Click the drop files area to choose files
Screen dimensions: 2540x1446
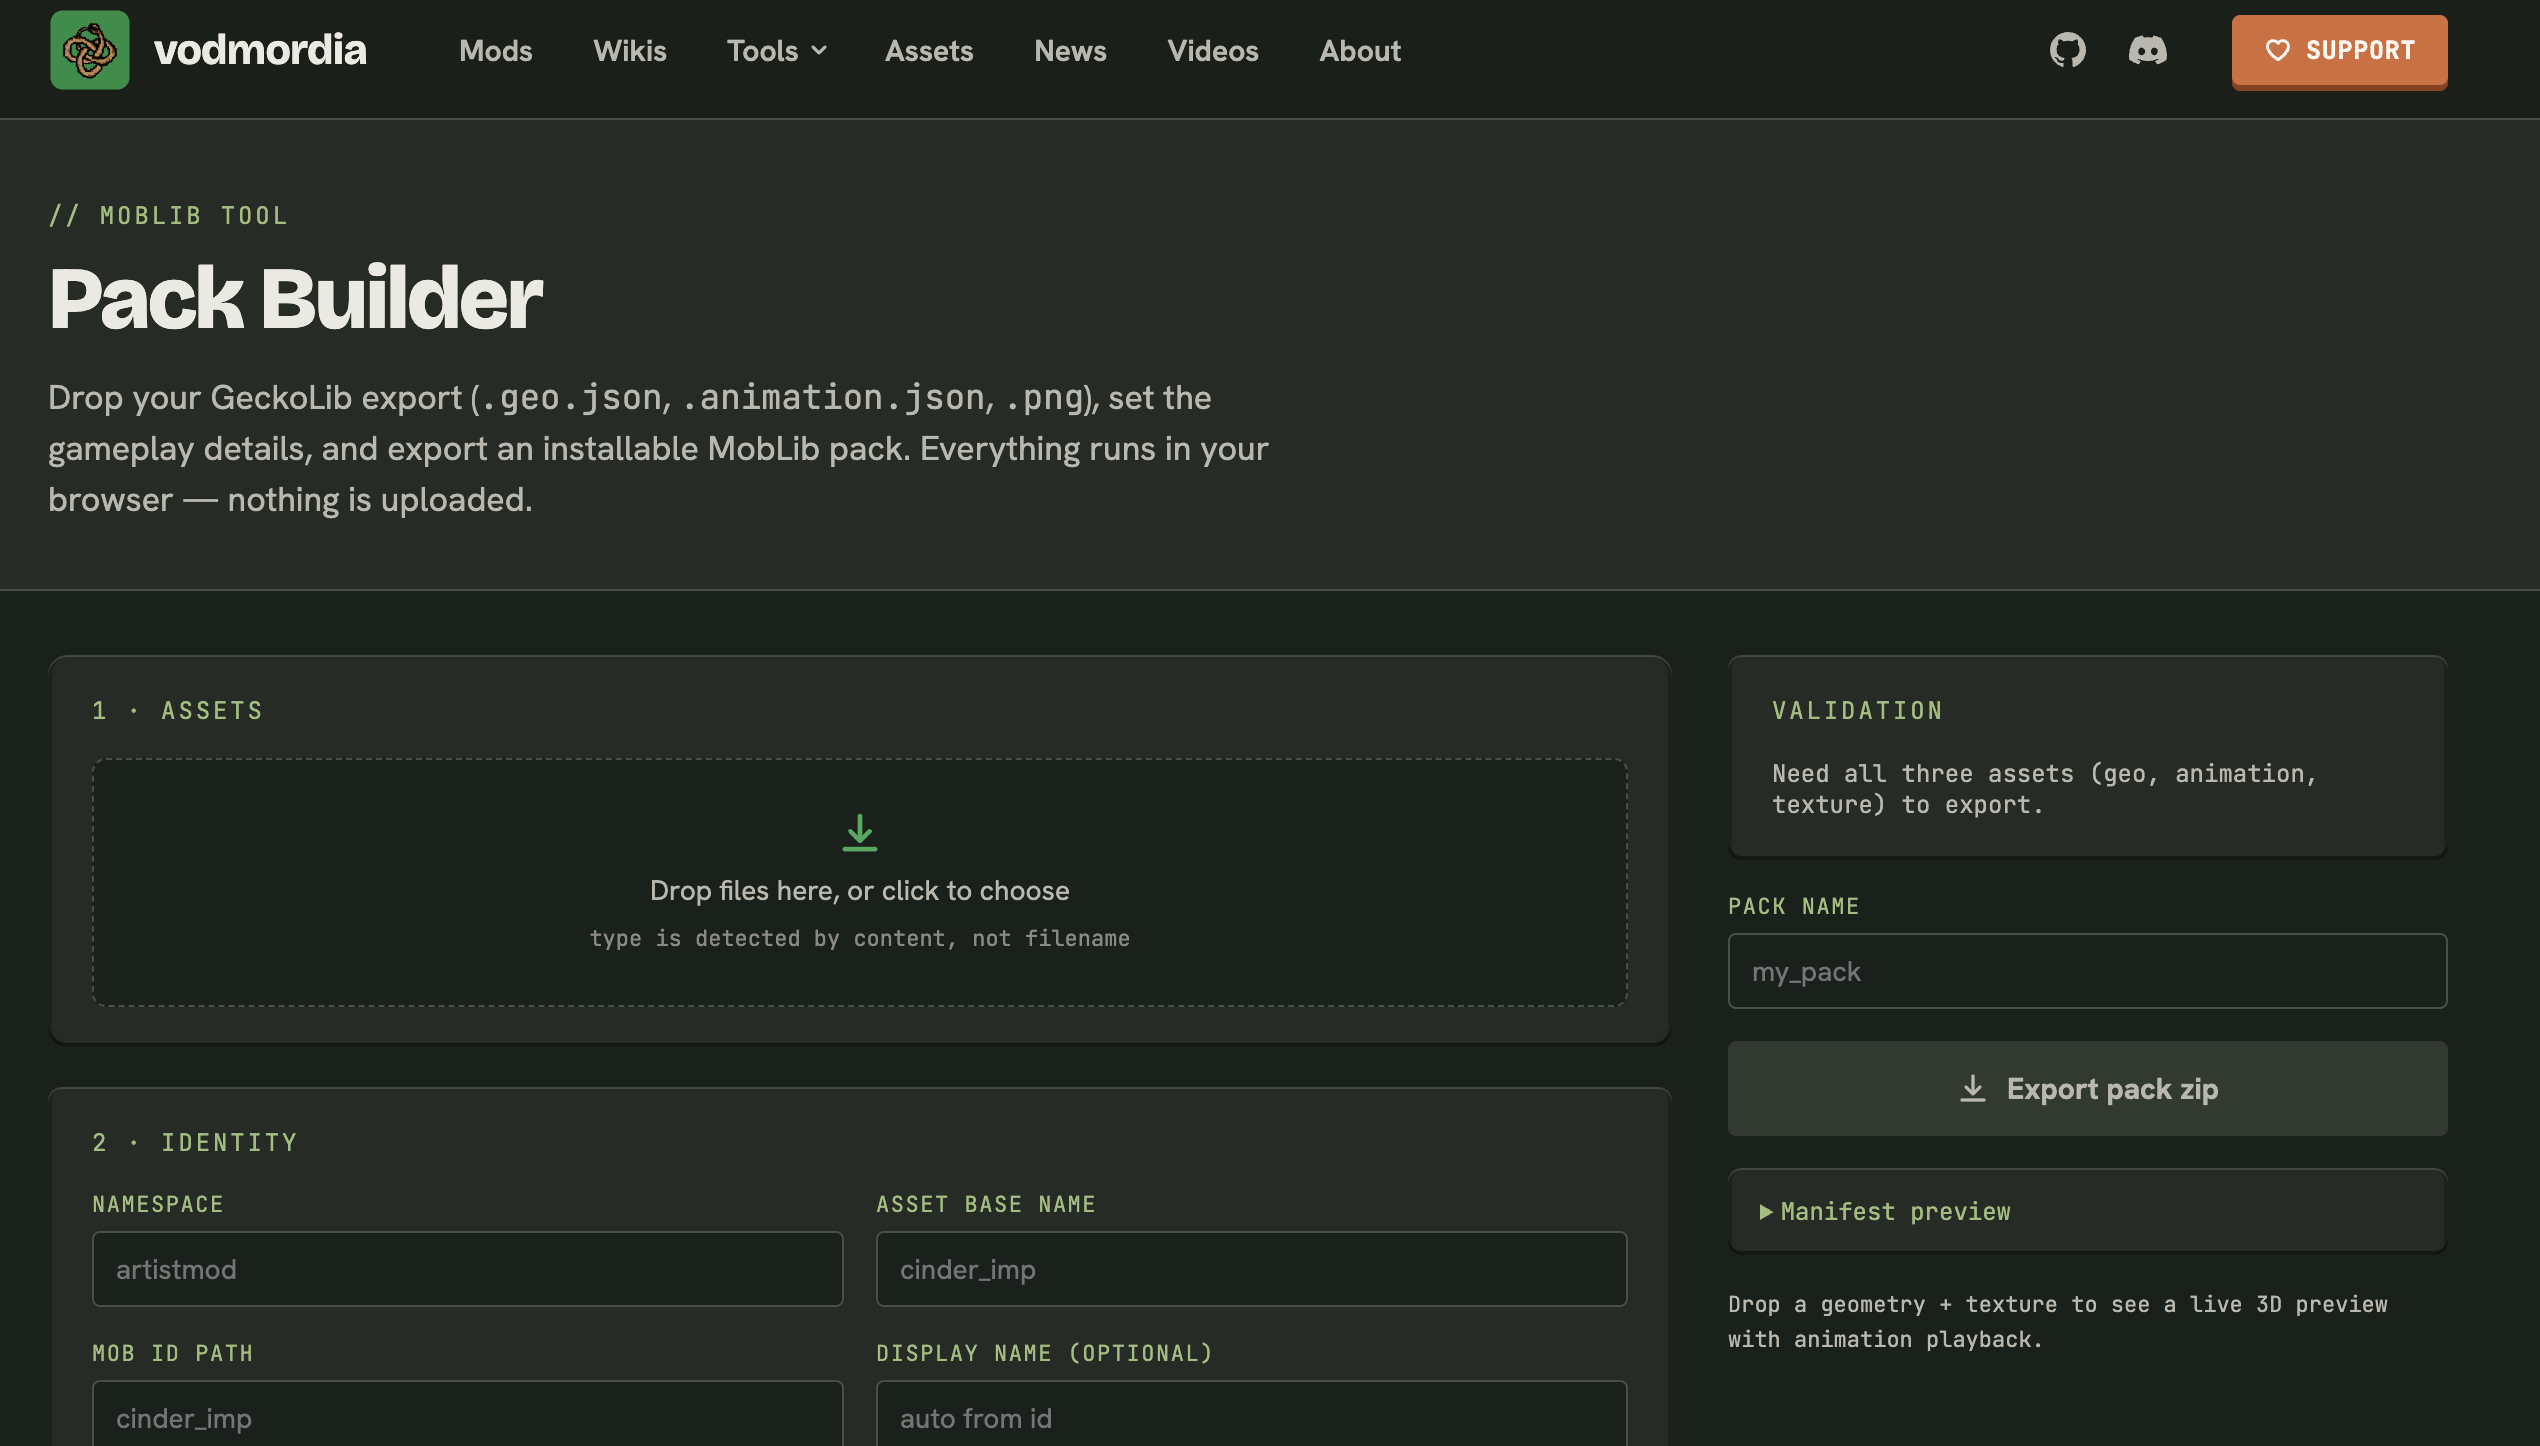click(x=860, y=882)
